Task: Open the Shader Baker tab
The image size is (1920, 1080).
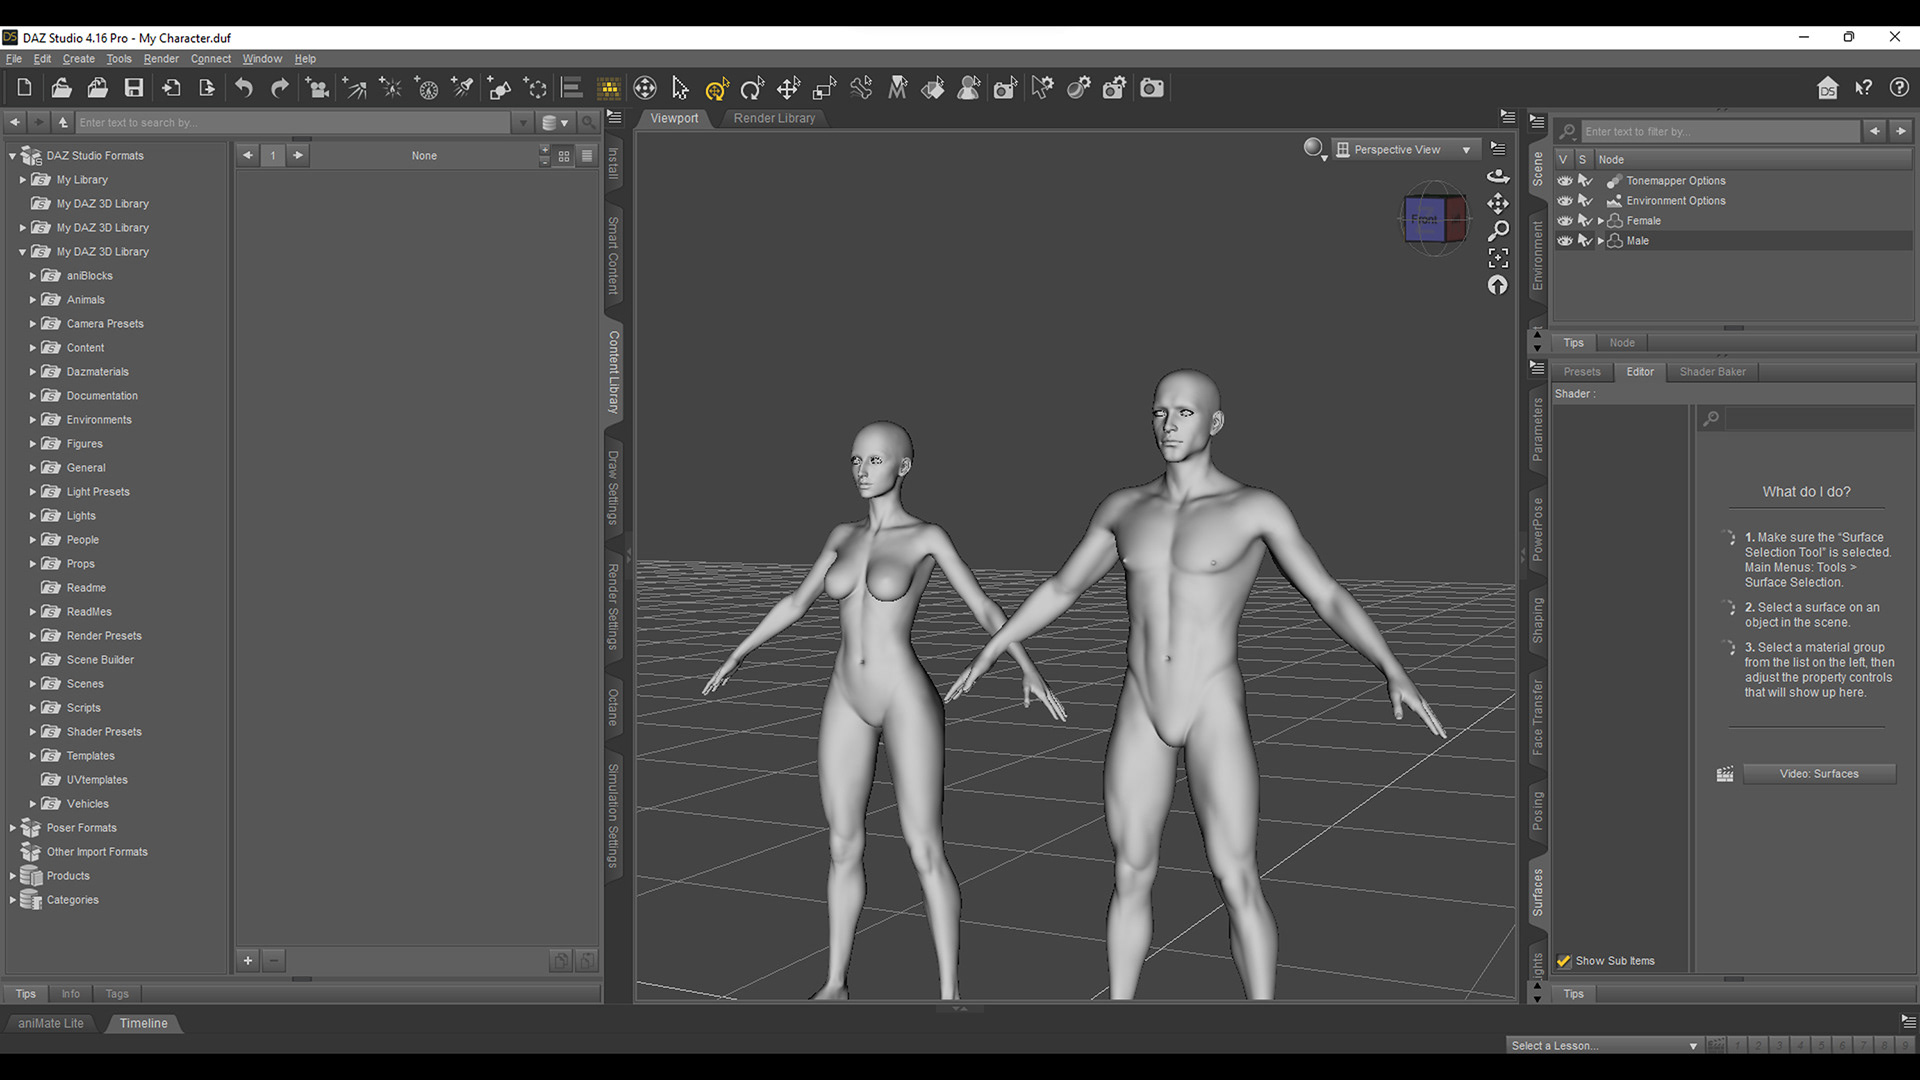Action: coord(1712,372)
